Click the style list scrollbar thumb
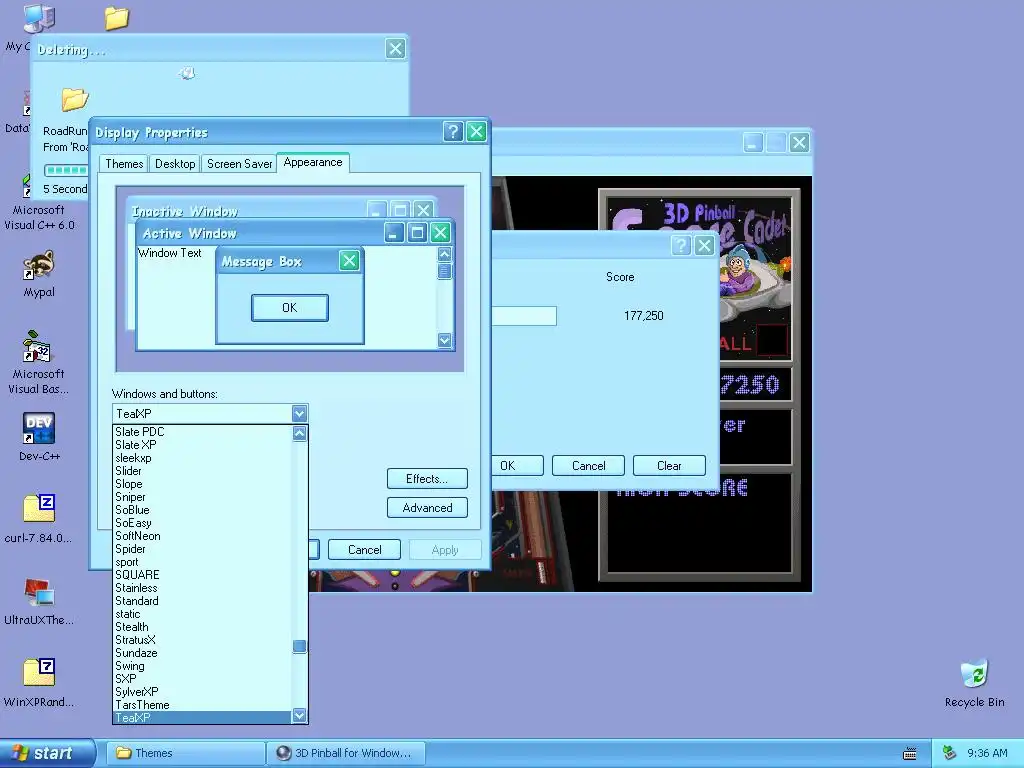Screen dimensions: 1024x768 coord(299,646)
